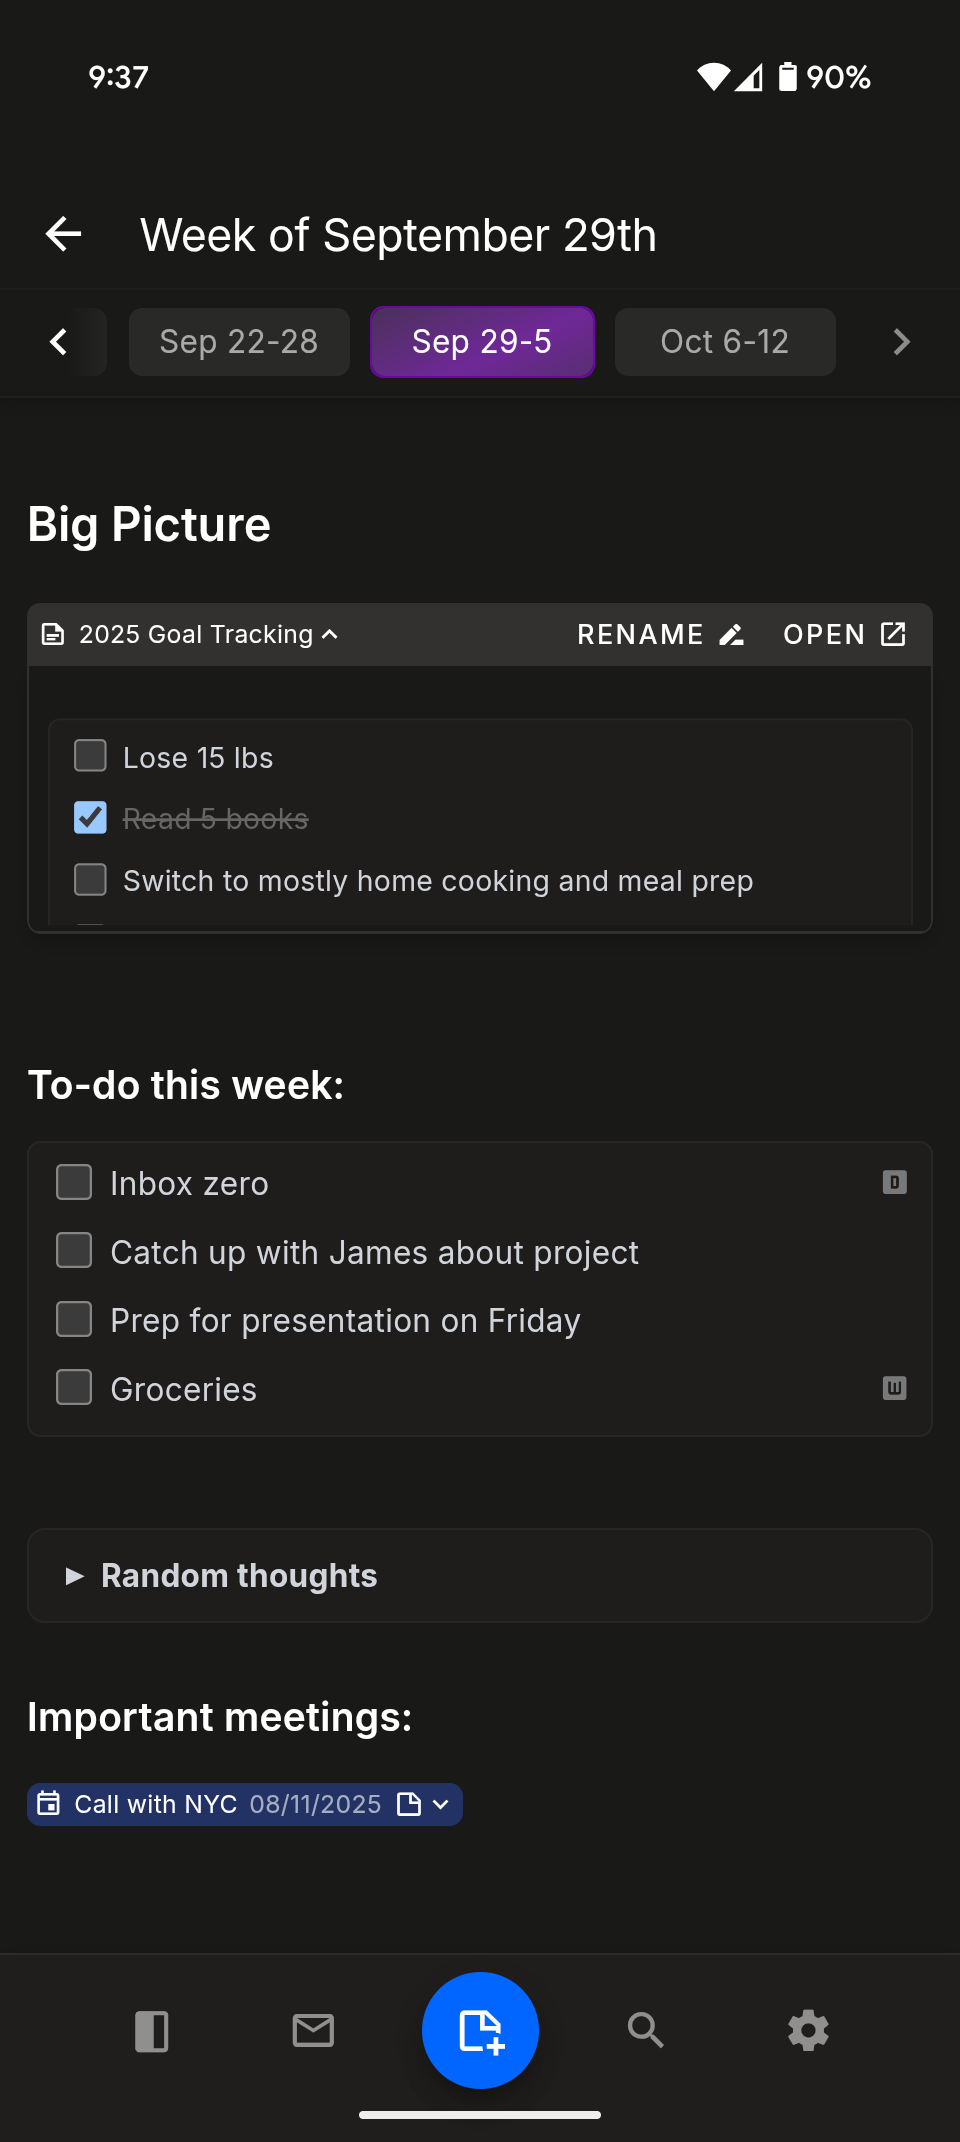Collapse the 2025 Goal Tracking embed
The image size is (960, 2142).
(x=330, y=635)
